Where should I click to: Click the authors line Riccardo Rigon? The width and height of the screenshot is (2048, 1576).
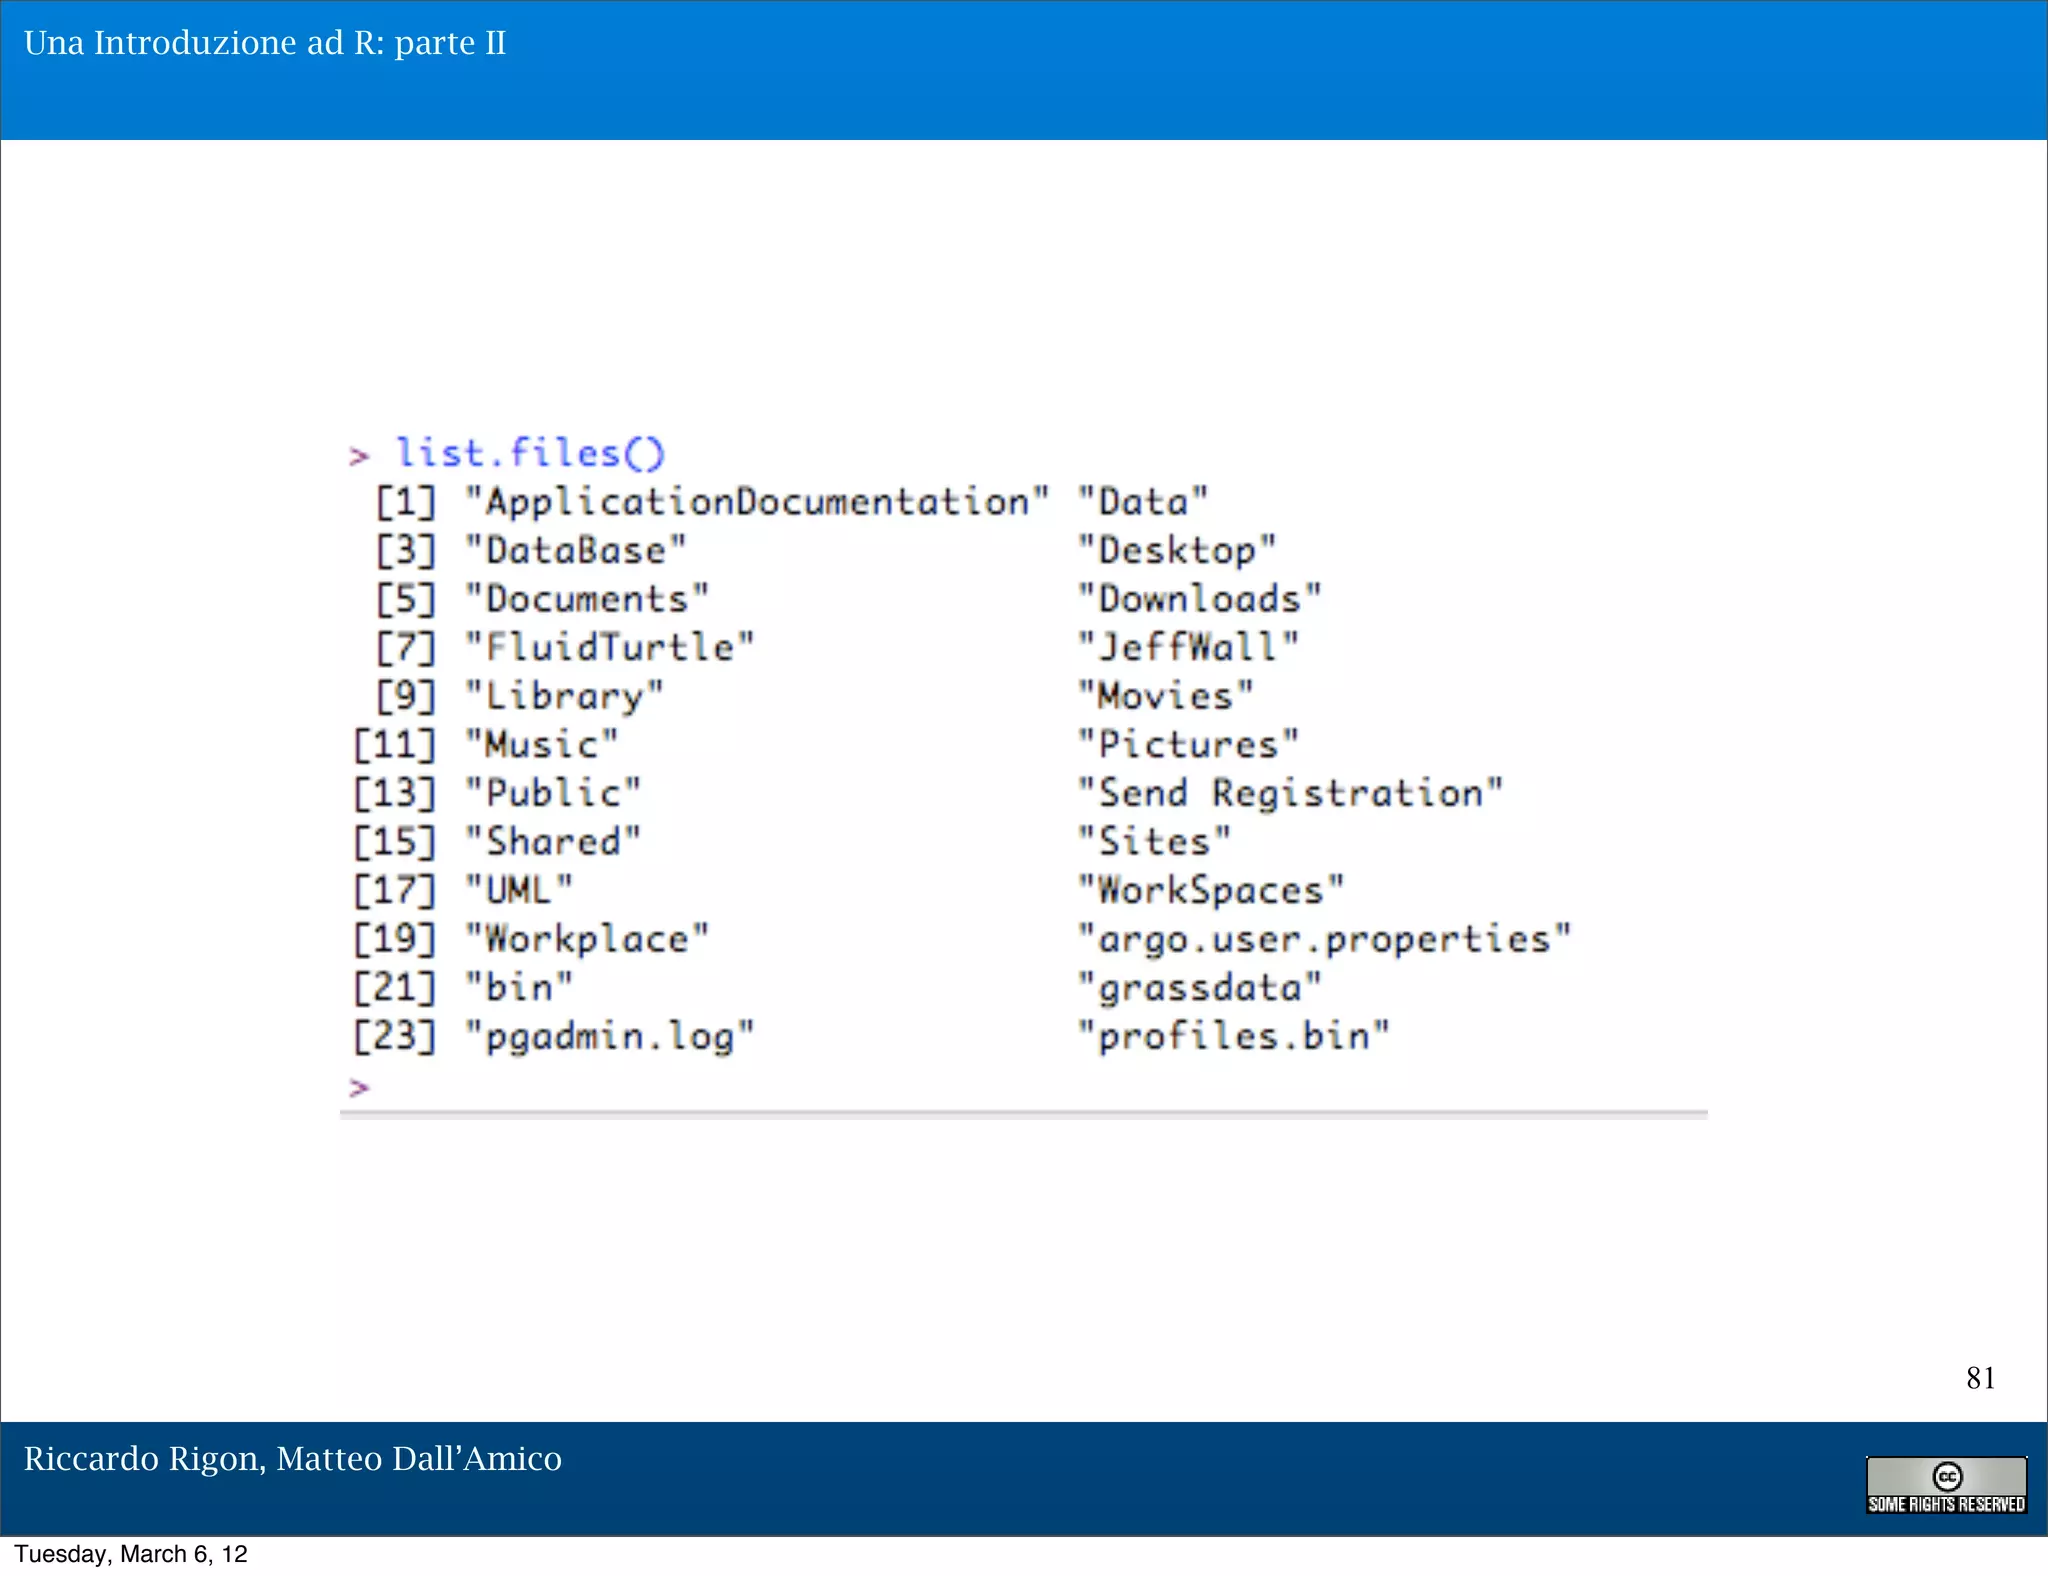(x=292, y=1459)
